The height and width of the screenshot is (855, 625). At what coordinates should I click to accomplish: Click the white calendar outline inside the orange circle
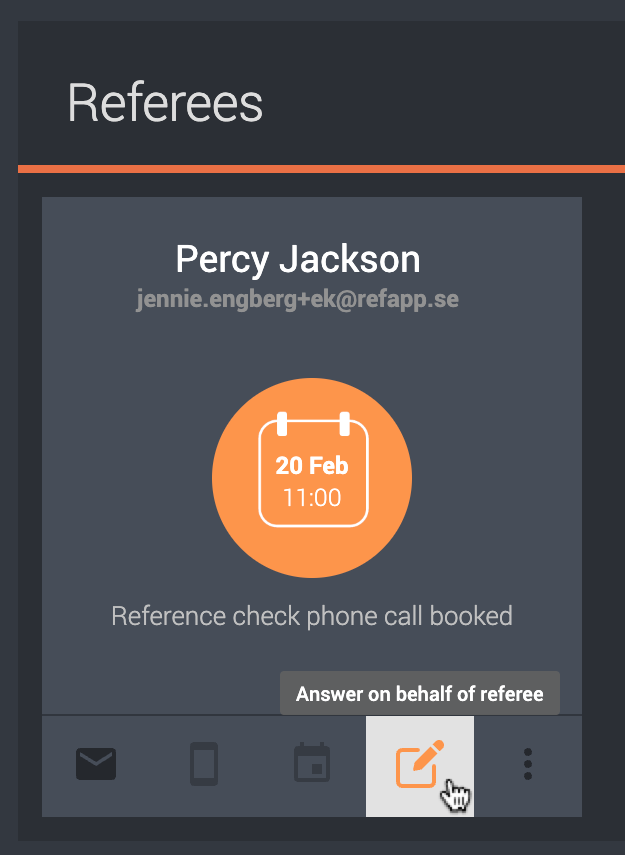pyautogui.click(x=314, y=470)
